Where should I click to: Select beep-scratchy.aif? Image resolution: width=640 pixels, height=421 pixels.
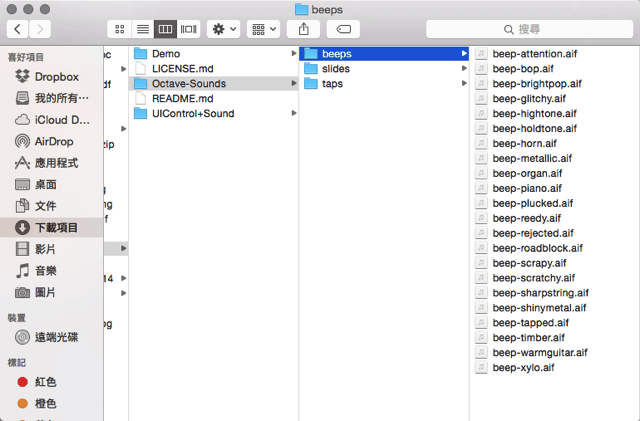tap(555, 278)
